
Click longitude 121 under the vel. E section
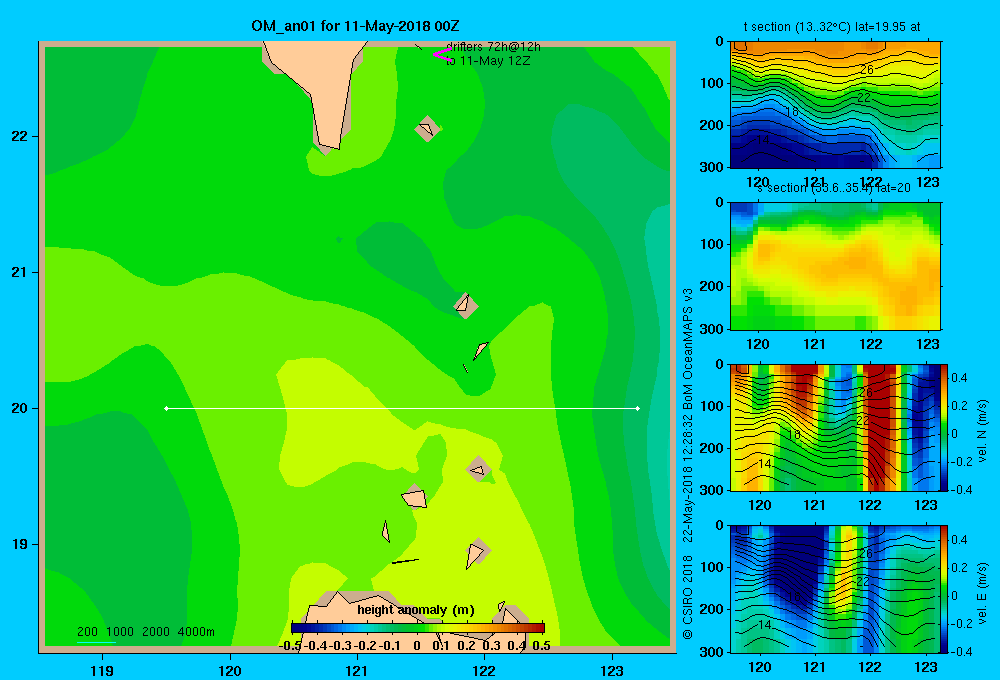click(814, 667)
